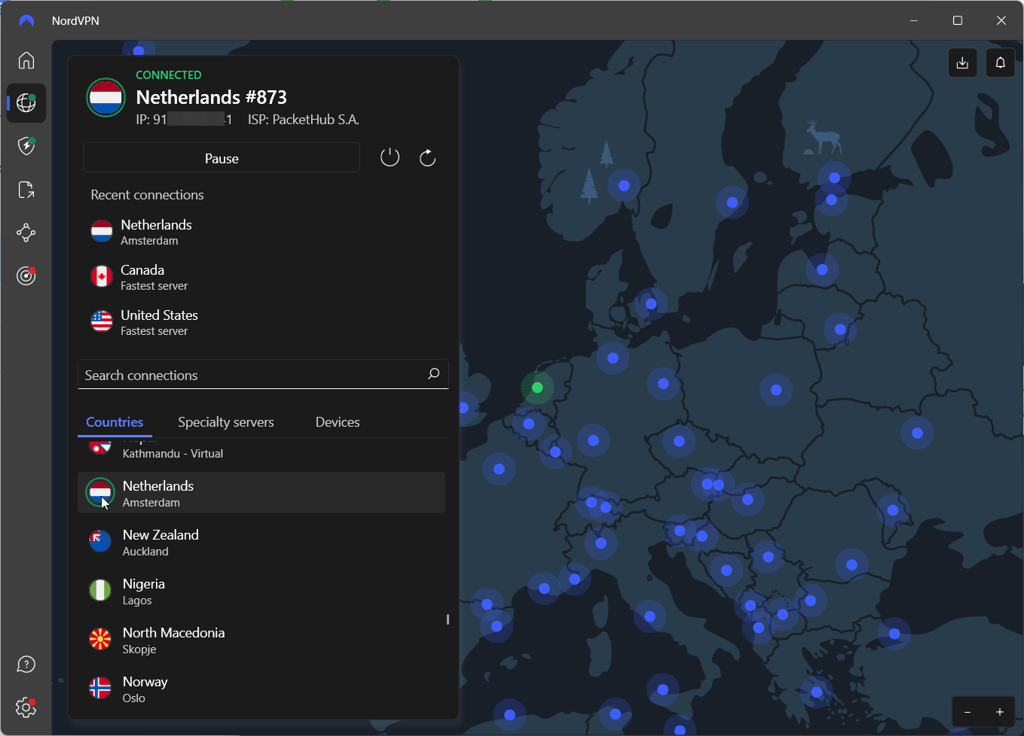Select the Kathmandu - Virtual entry
The image size is (1024, 736).
pos(261,451)
